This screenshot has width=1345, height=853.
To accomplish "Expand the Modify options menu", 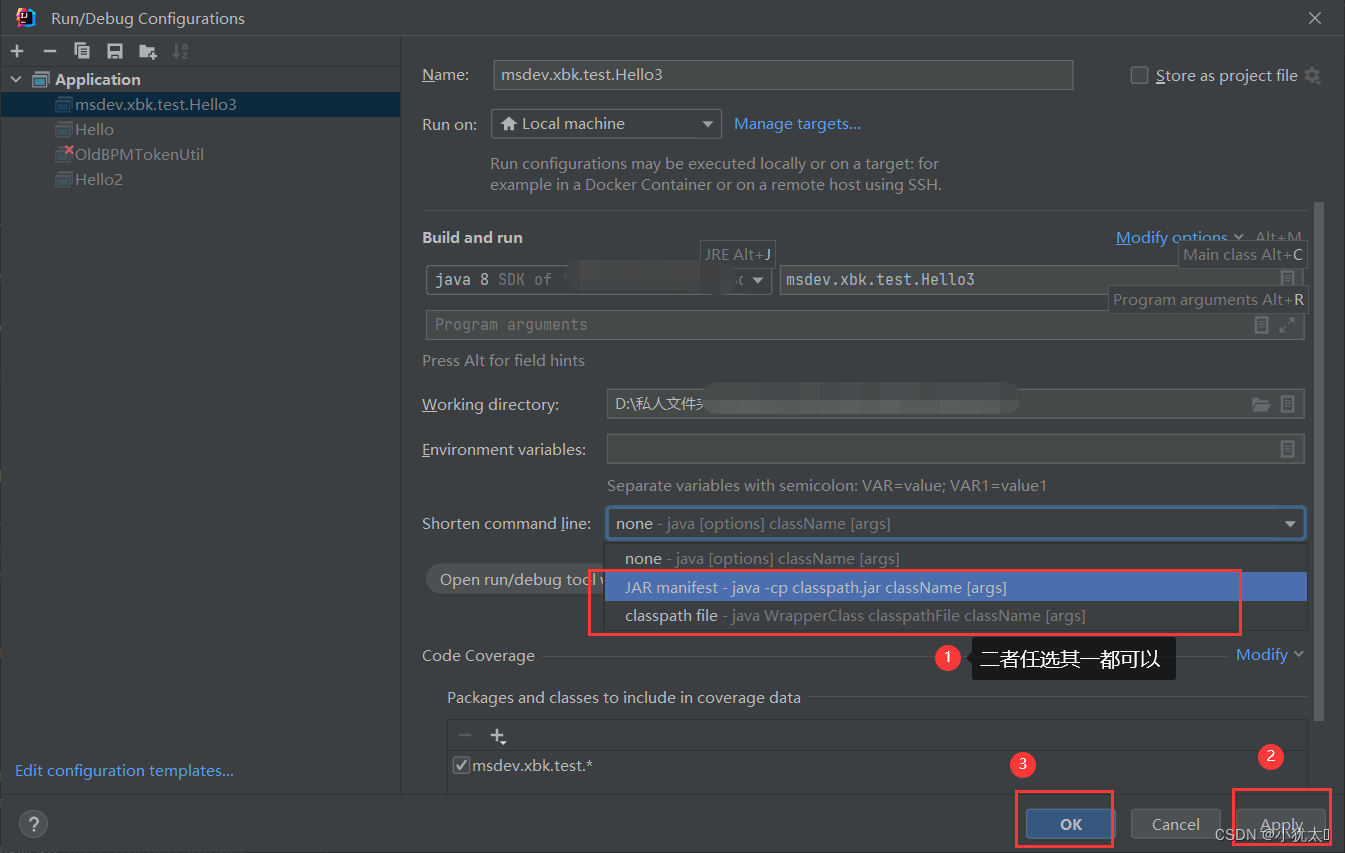I will coord(1180,237).
